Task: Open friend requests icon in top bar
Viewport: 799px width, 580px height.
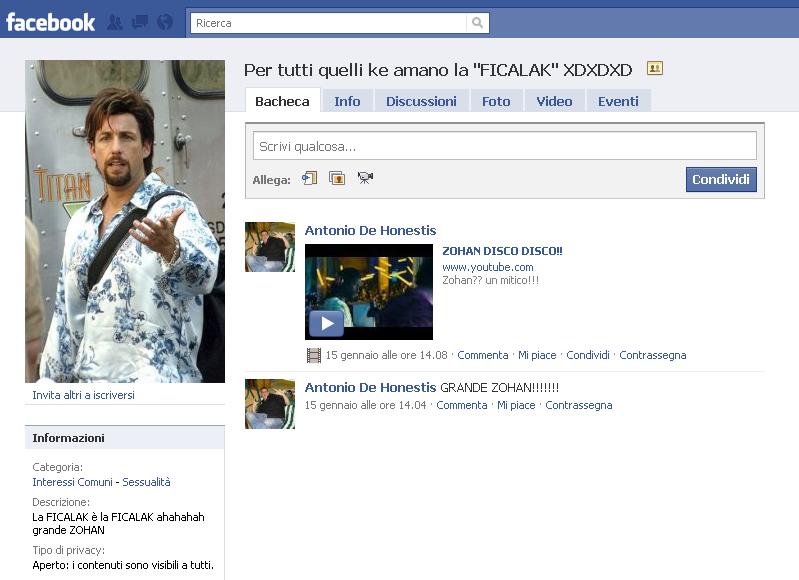Action: pos(115,22)
